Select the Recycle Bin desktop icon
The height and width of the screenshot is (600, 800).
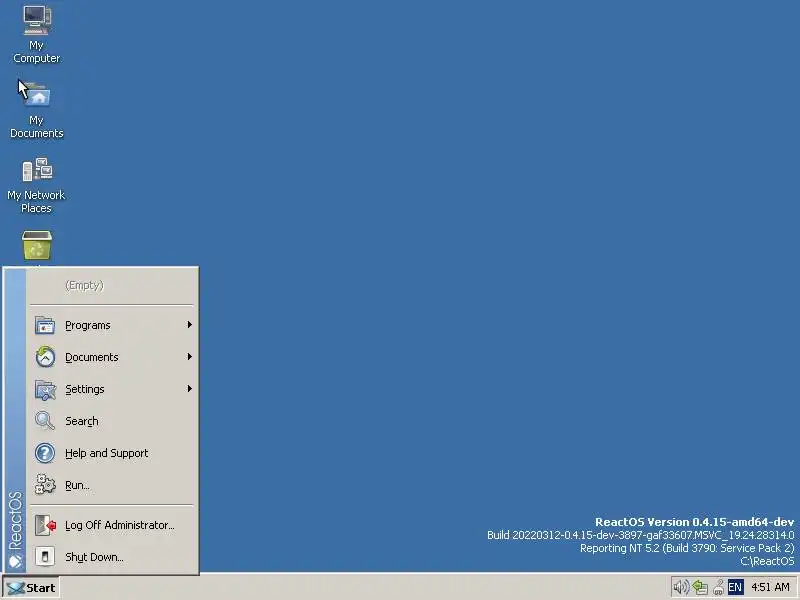coord(37,246)
